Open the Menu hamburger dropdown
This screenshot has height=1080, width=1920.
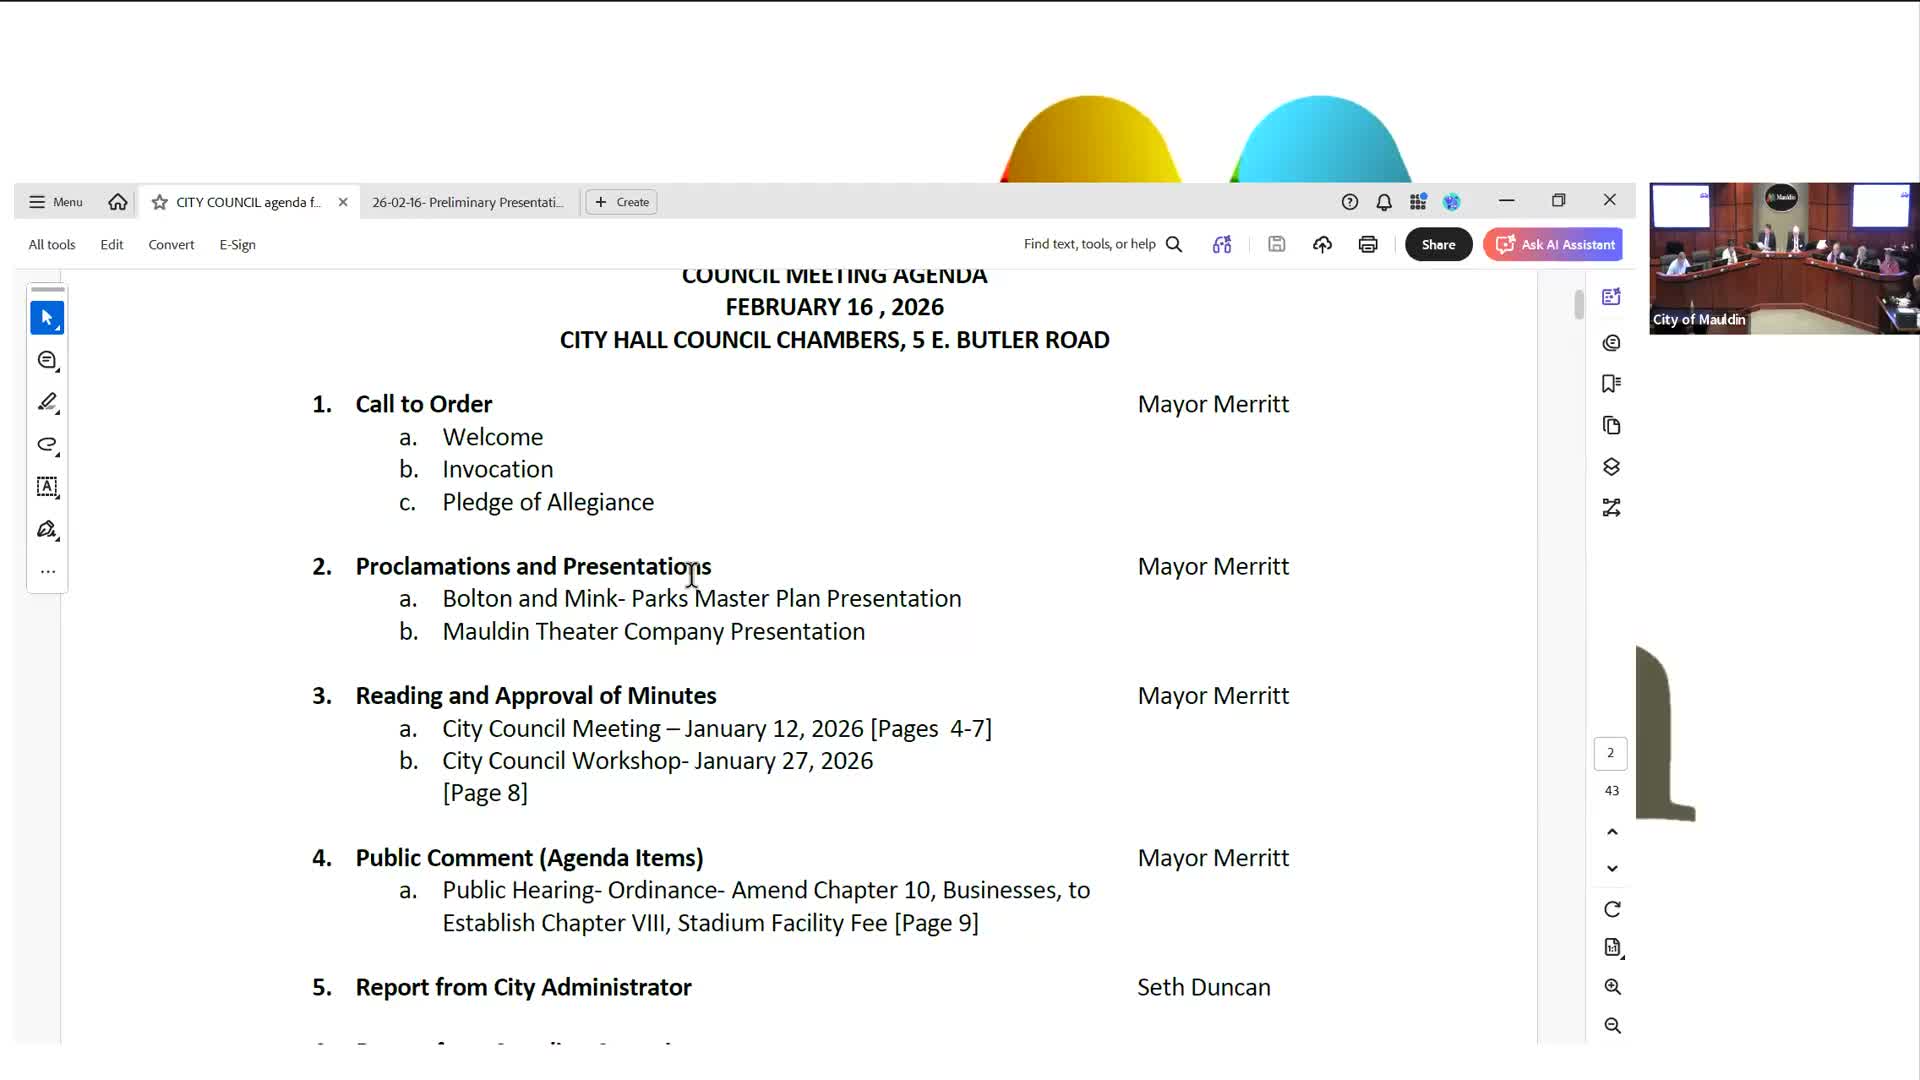click(x=56, y=202)
